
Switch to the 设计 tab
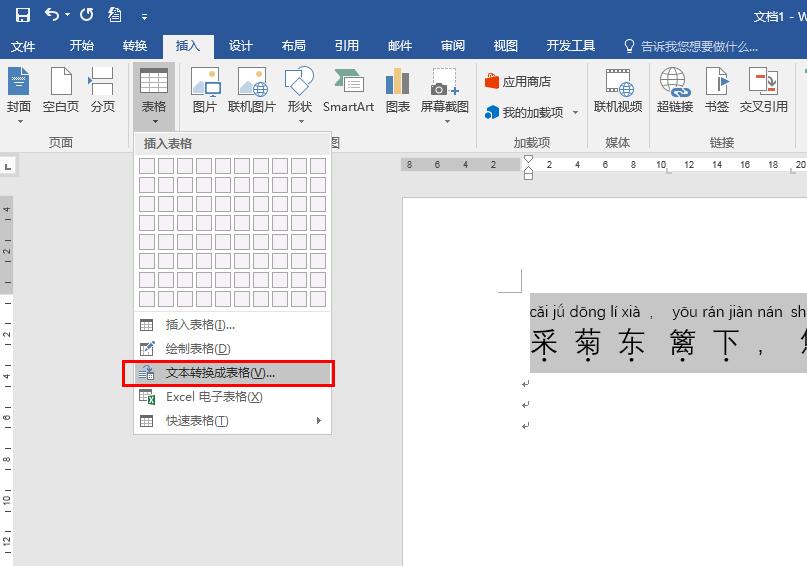[x=240, y=46]
